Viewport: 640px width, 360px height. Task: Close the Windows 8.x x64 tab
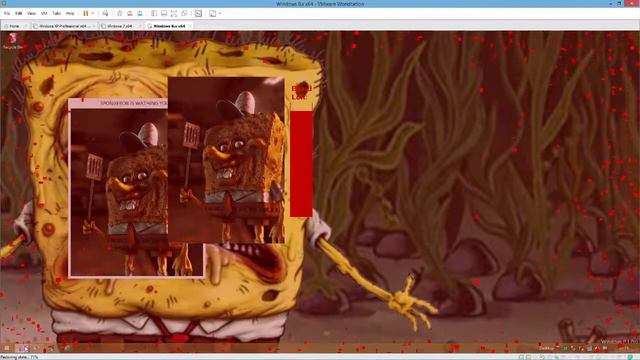tap(190, 26)
